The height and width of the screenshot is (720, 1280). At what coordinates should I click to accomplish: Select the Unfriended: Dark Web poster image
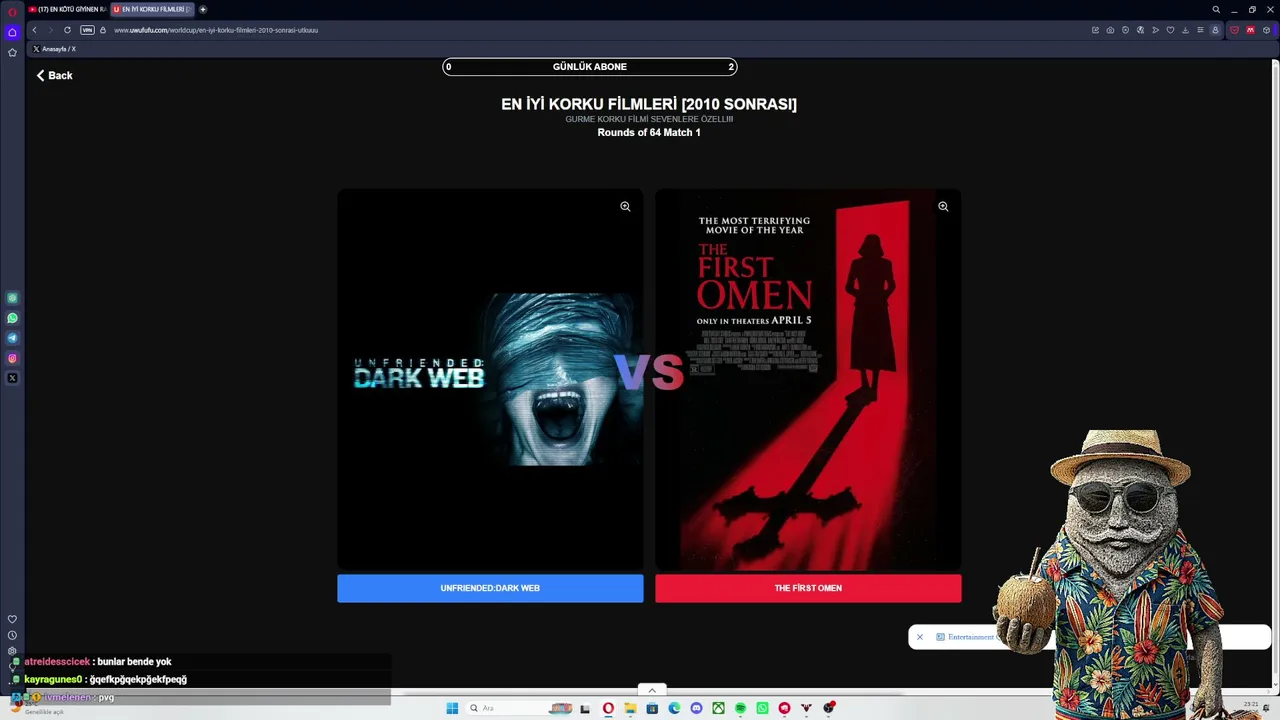(x=490, y=379)
